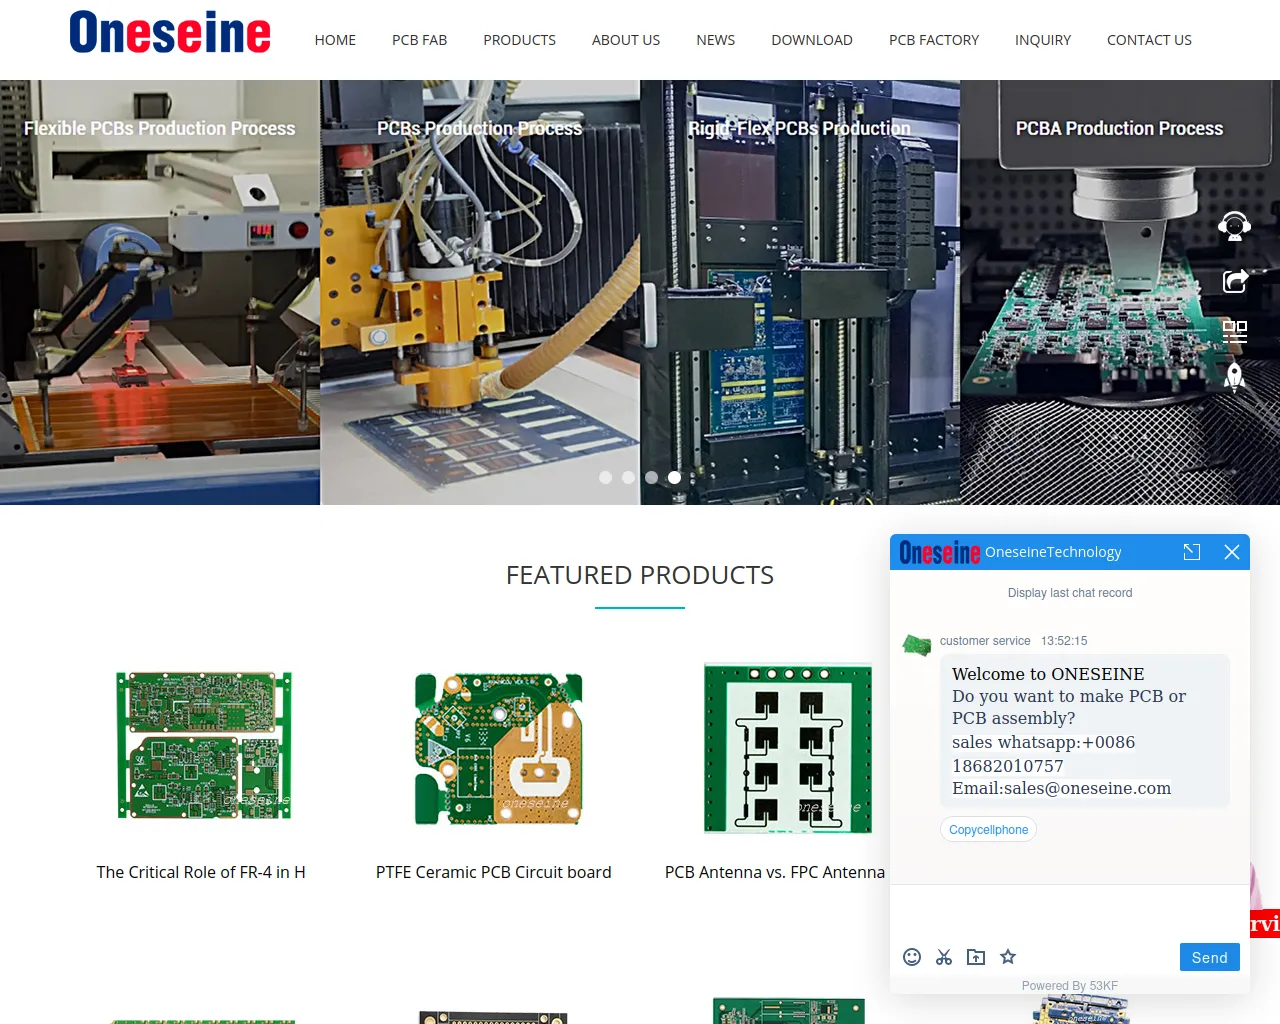Select the second carousel slide dot
The width and height of the screenshot is (1280, 1024).
[628, 478]
